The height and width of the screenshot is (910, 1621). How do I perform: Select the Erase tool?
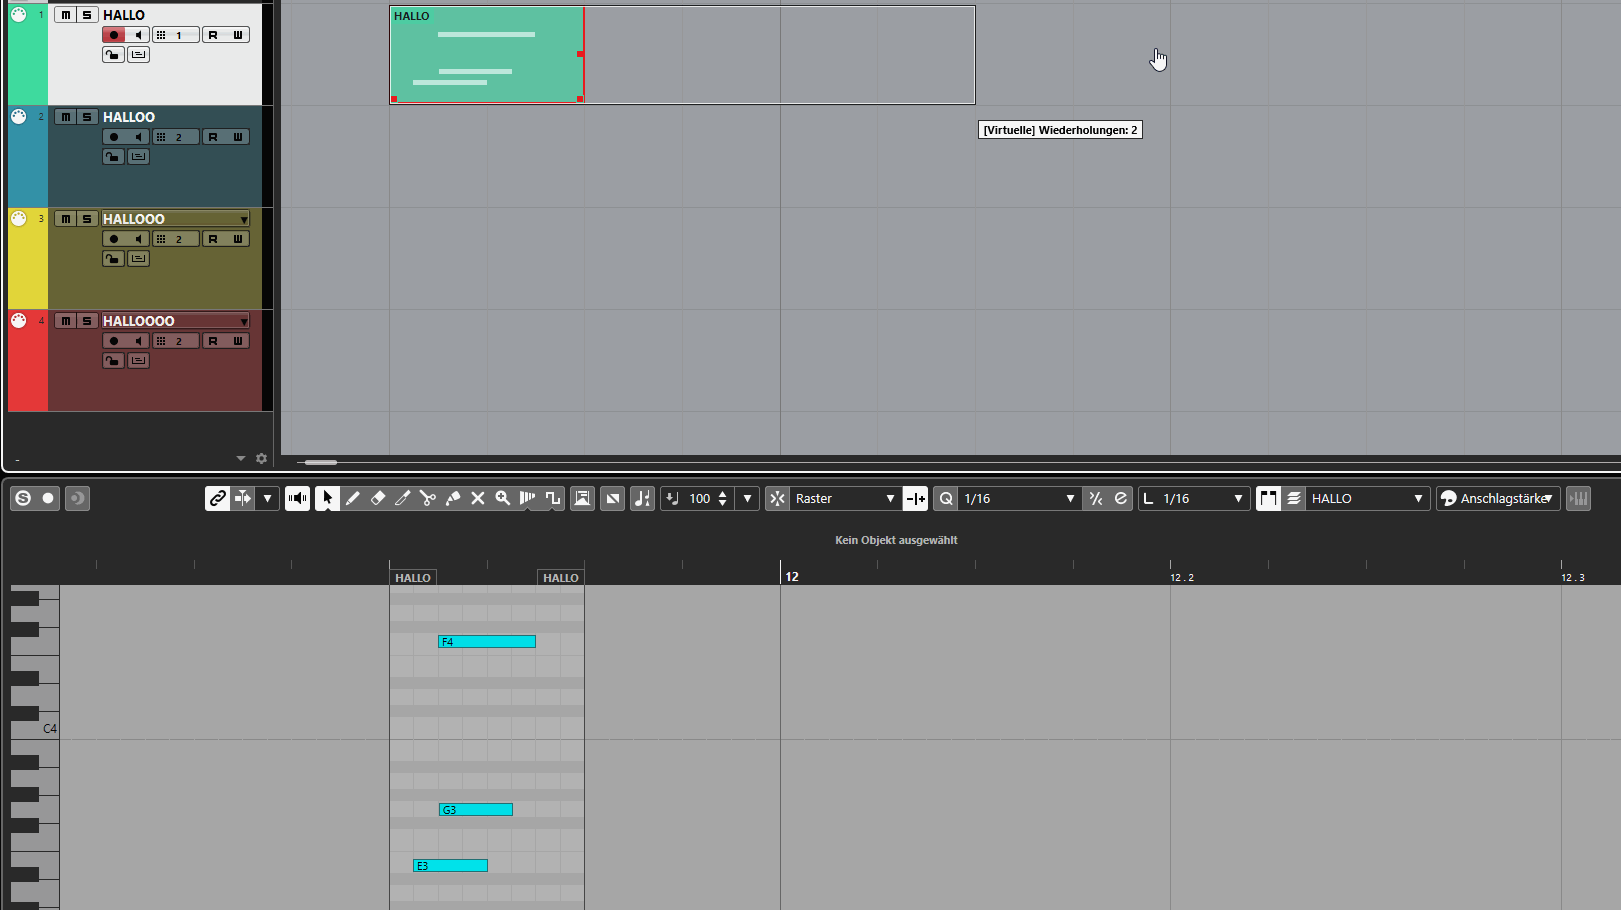point(377,498)
